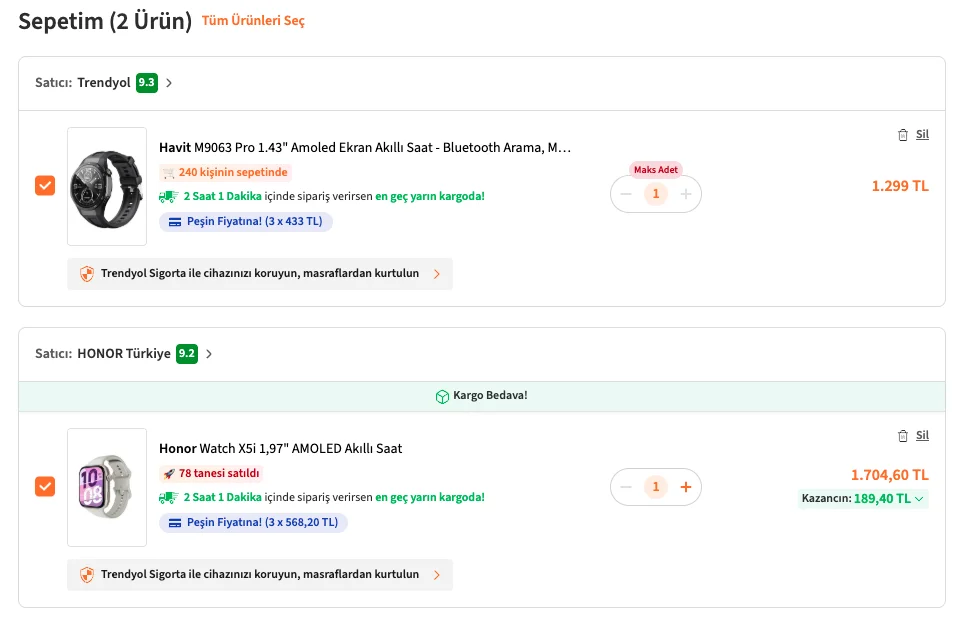Image resolution: width=954 pixels, height=623 pixels.
Task: Open Havit M9063 Pro product title
Action: point(365,148)
